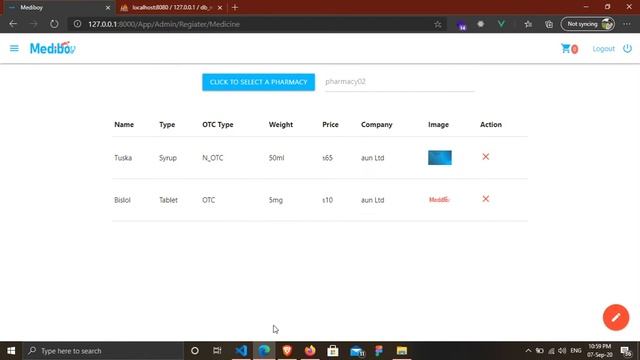This screenshot has width=640, height=360.
Task: Click the 5mg weight cell
Action: (x=276, y=200)
